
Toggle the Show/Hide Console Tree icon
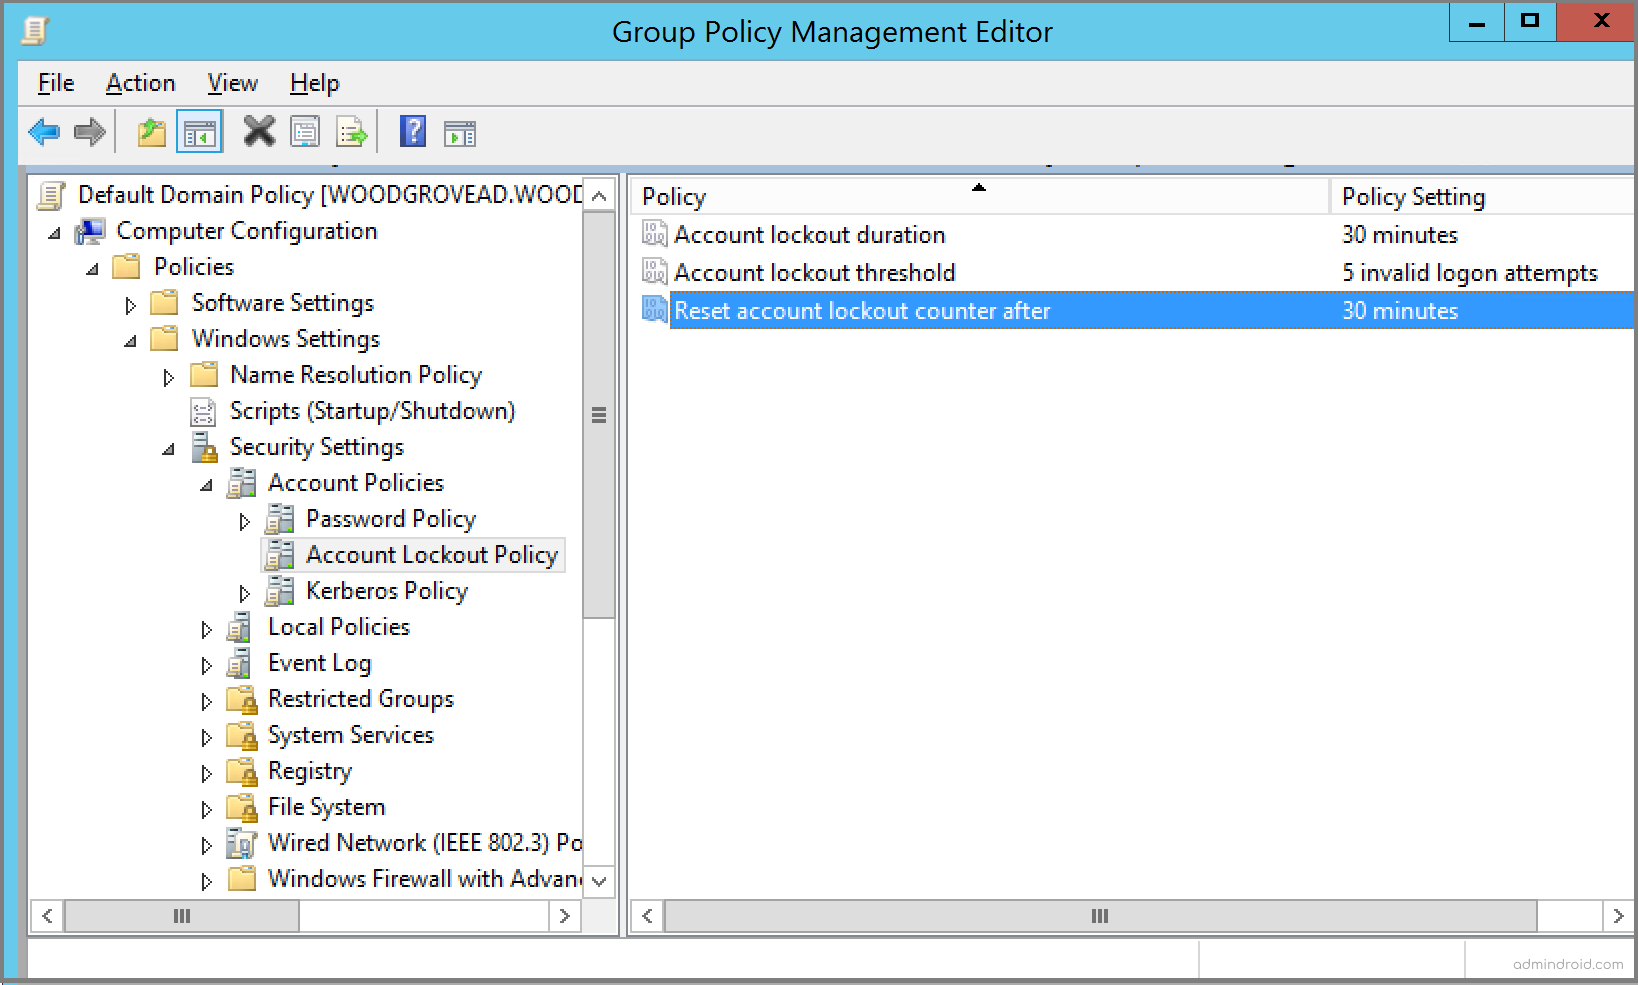(199, 131)
